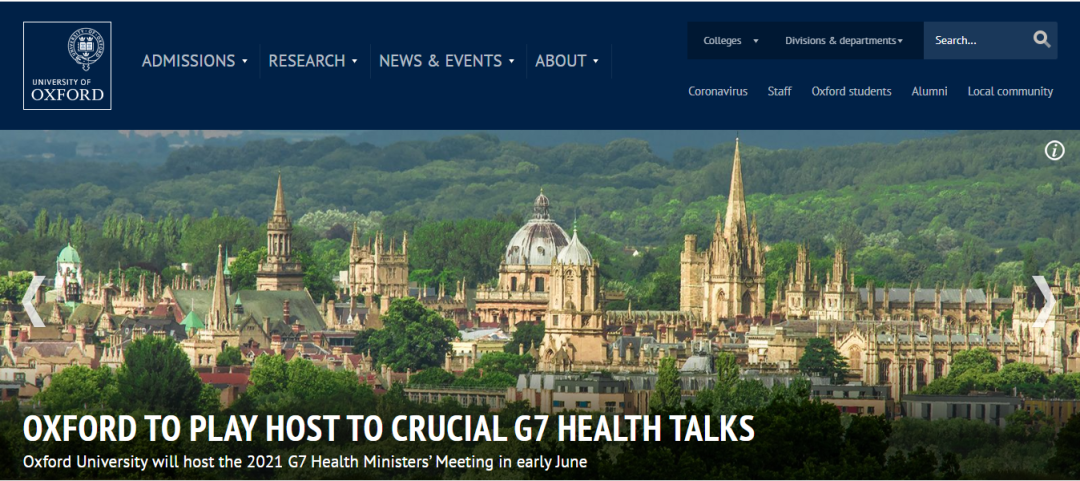
Task: Click the G7 Health Ministers' Meeting subtitle
Action: [305, 462]
